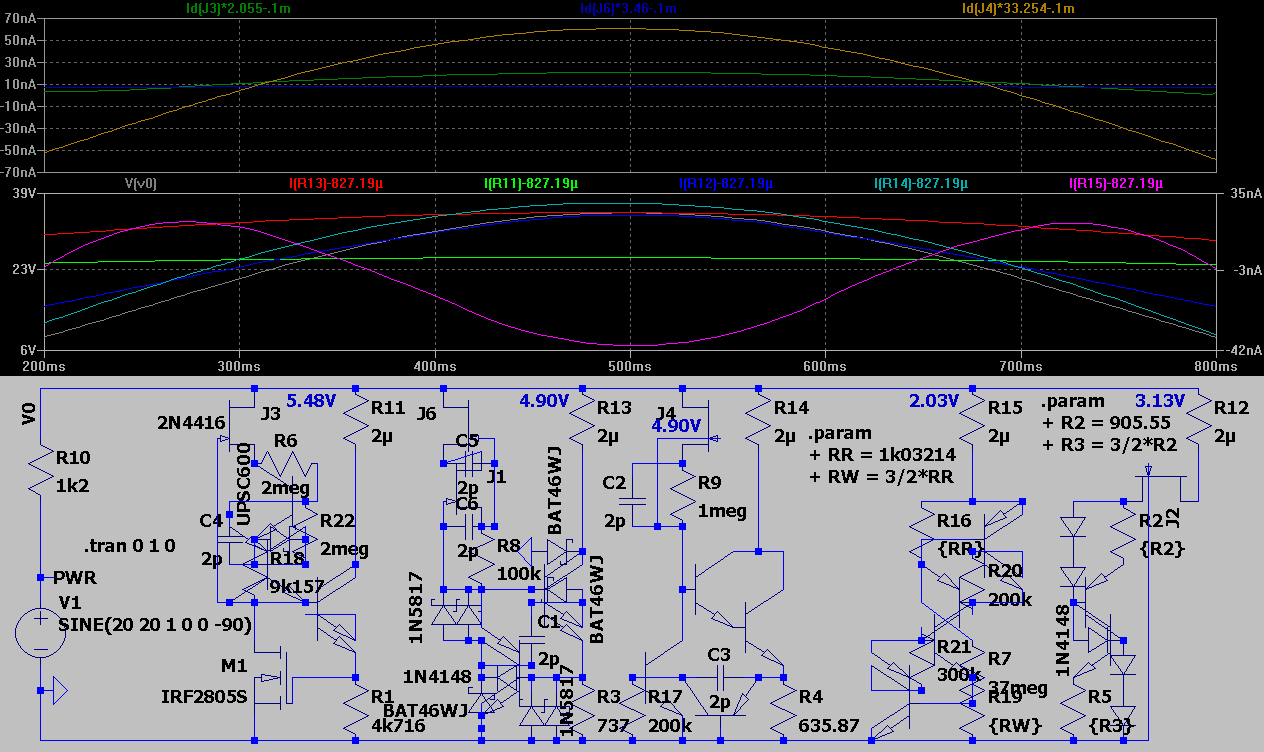The image size is (1264, 752).
Task: Click the R9 resistor symbol
Action: pos(682,496)
